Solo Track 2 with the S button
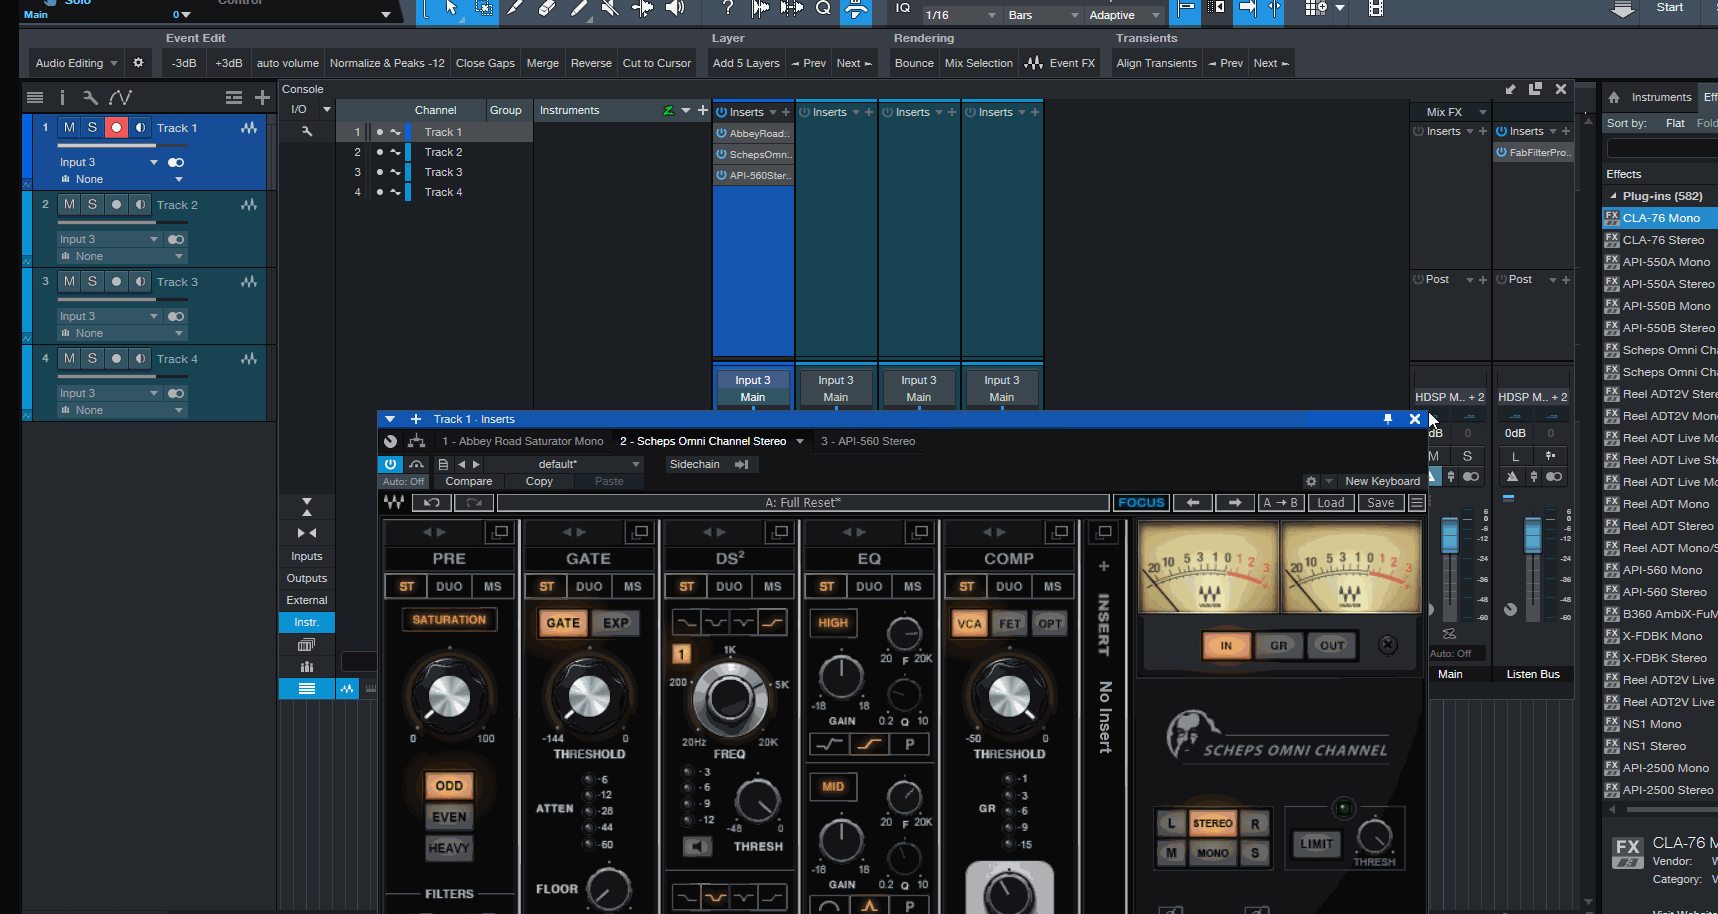Viewport: 1718px width, 914px height. pyautogui.click(x=92, y=205)
